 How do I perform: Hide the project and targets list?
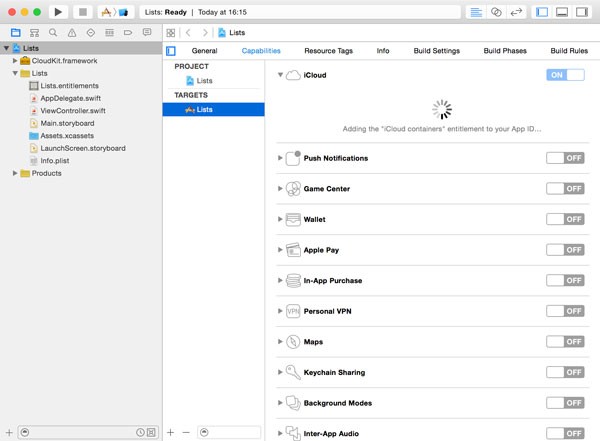[x=171, y=51]
